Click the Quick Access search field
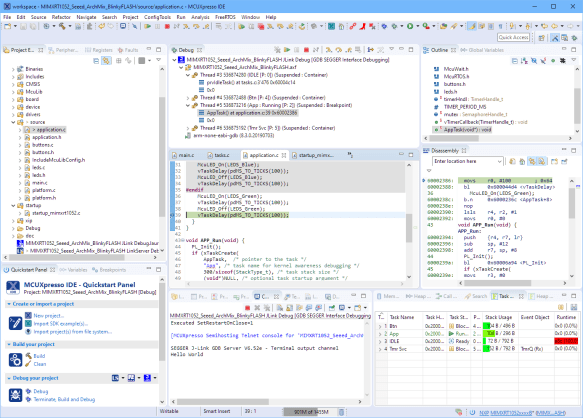 [513, 38]
